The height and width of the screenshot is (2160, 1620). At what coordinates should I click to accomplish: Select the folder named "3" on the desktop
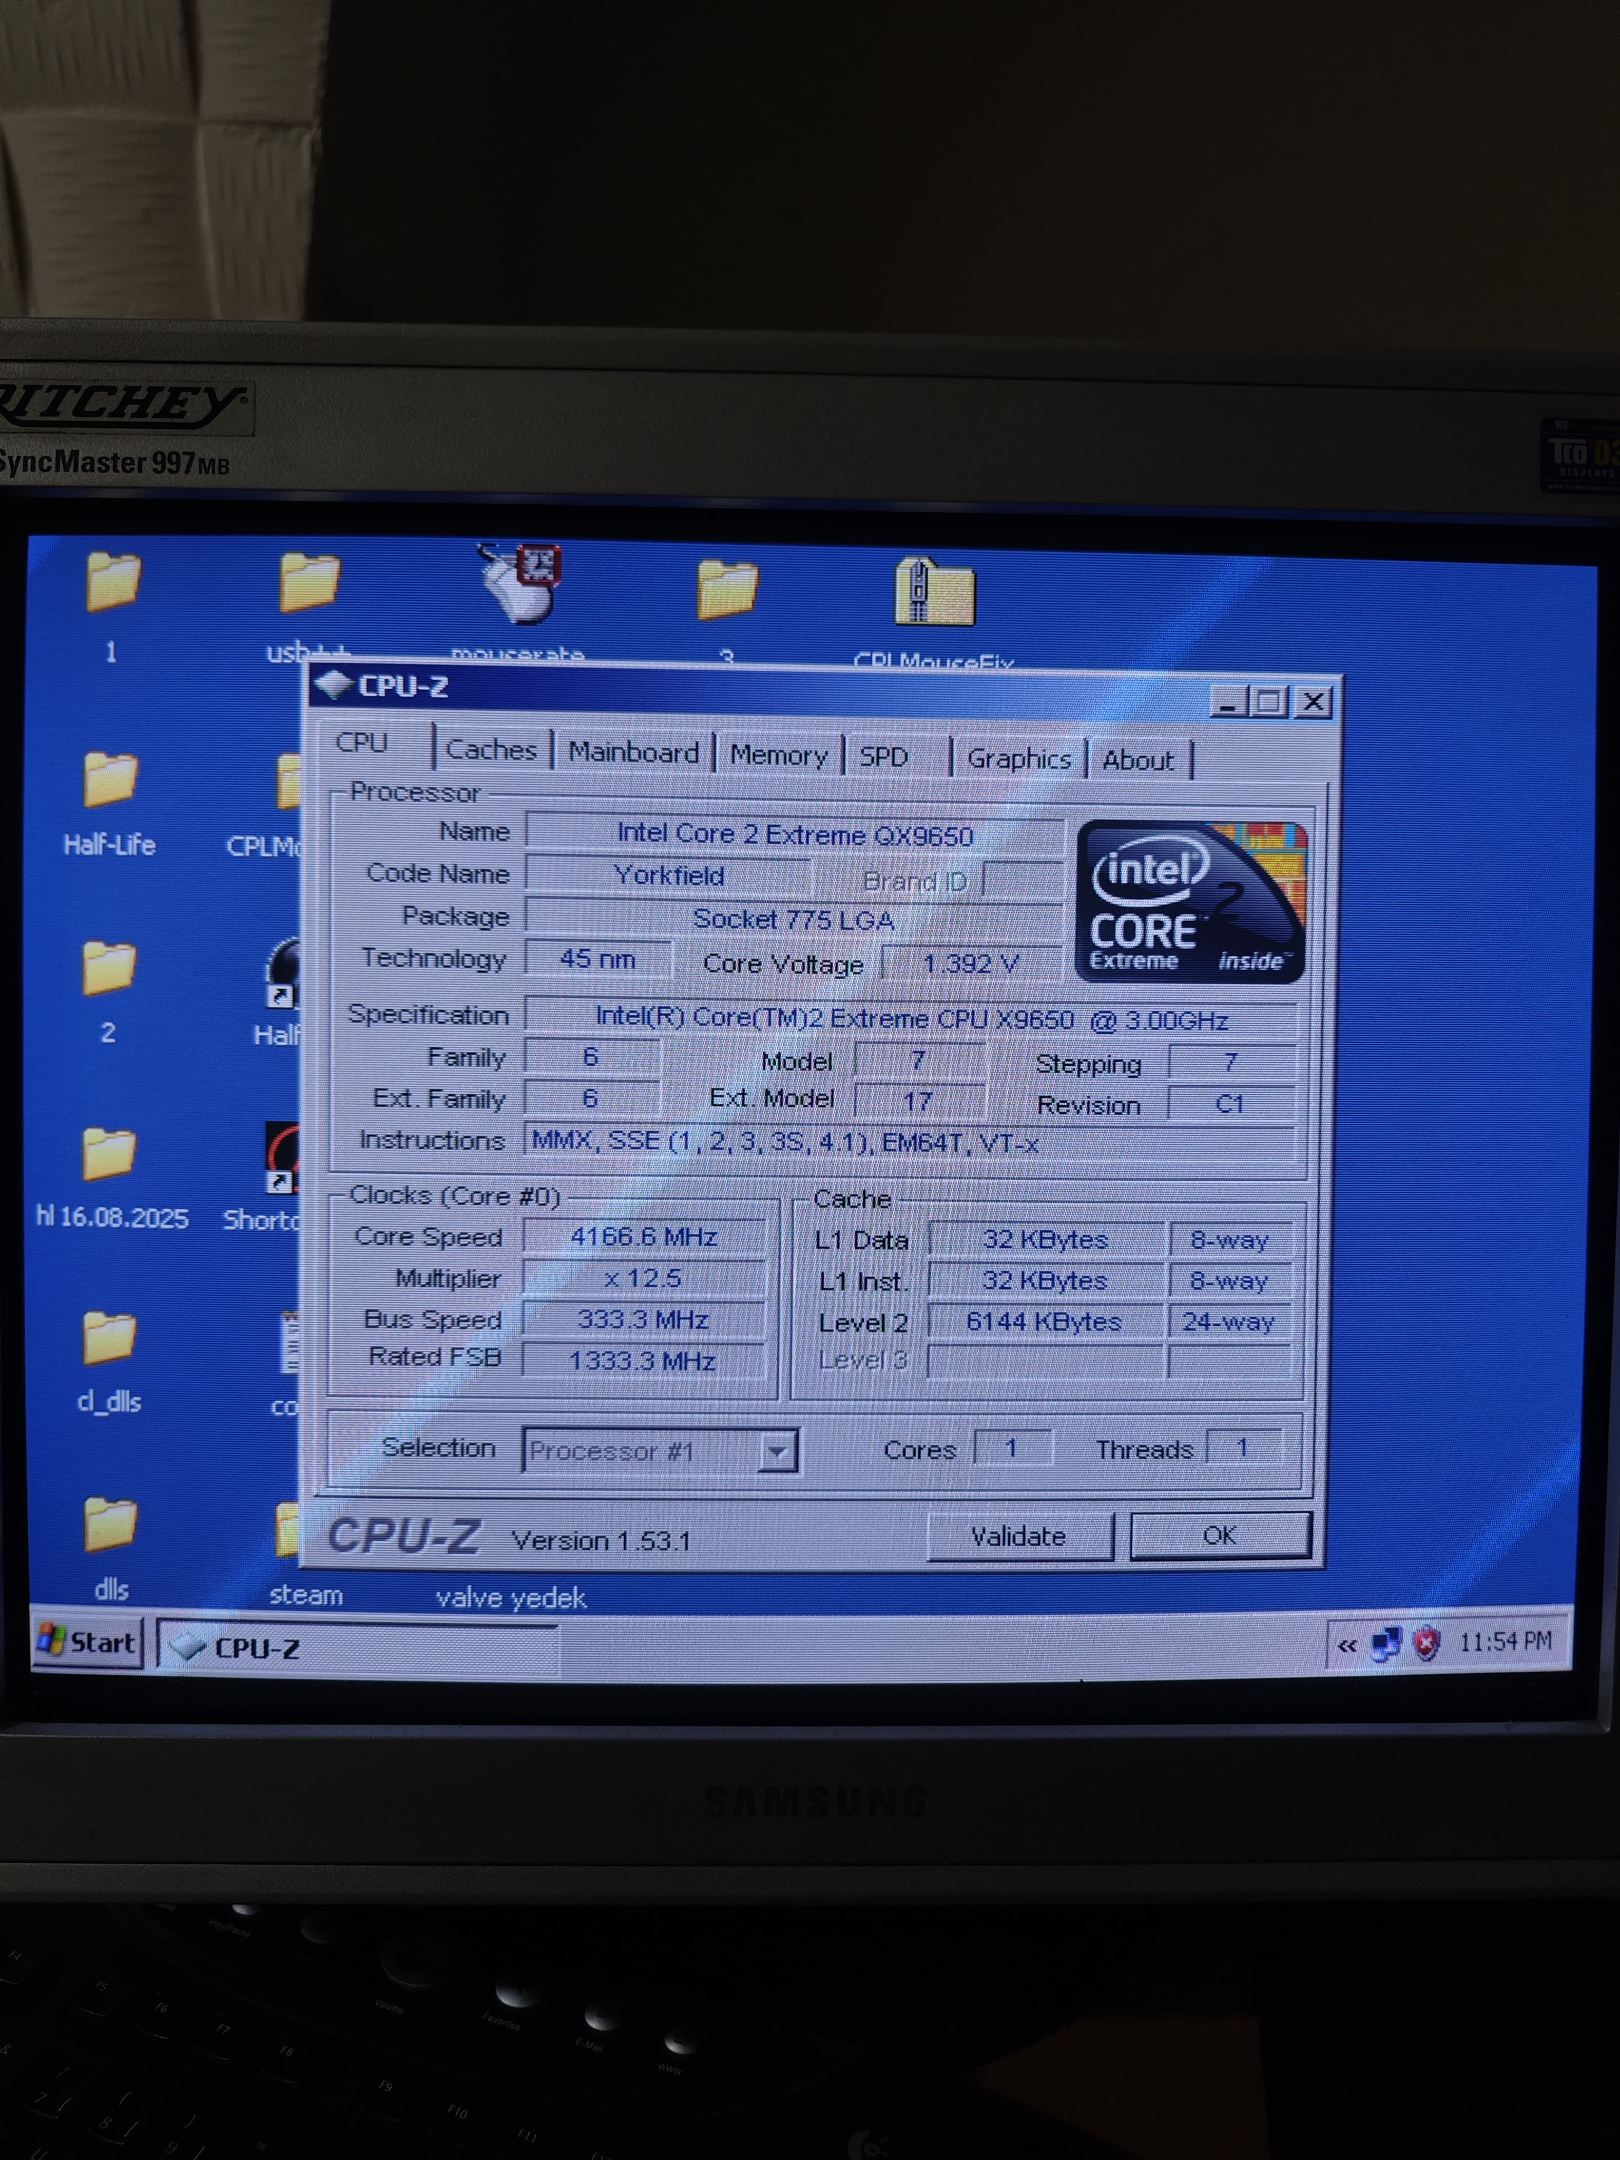point(727,589)
